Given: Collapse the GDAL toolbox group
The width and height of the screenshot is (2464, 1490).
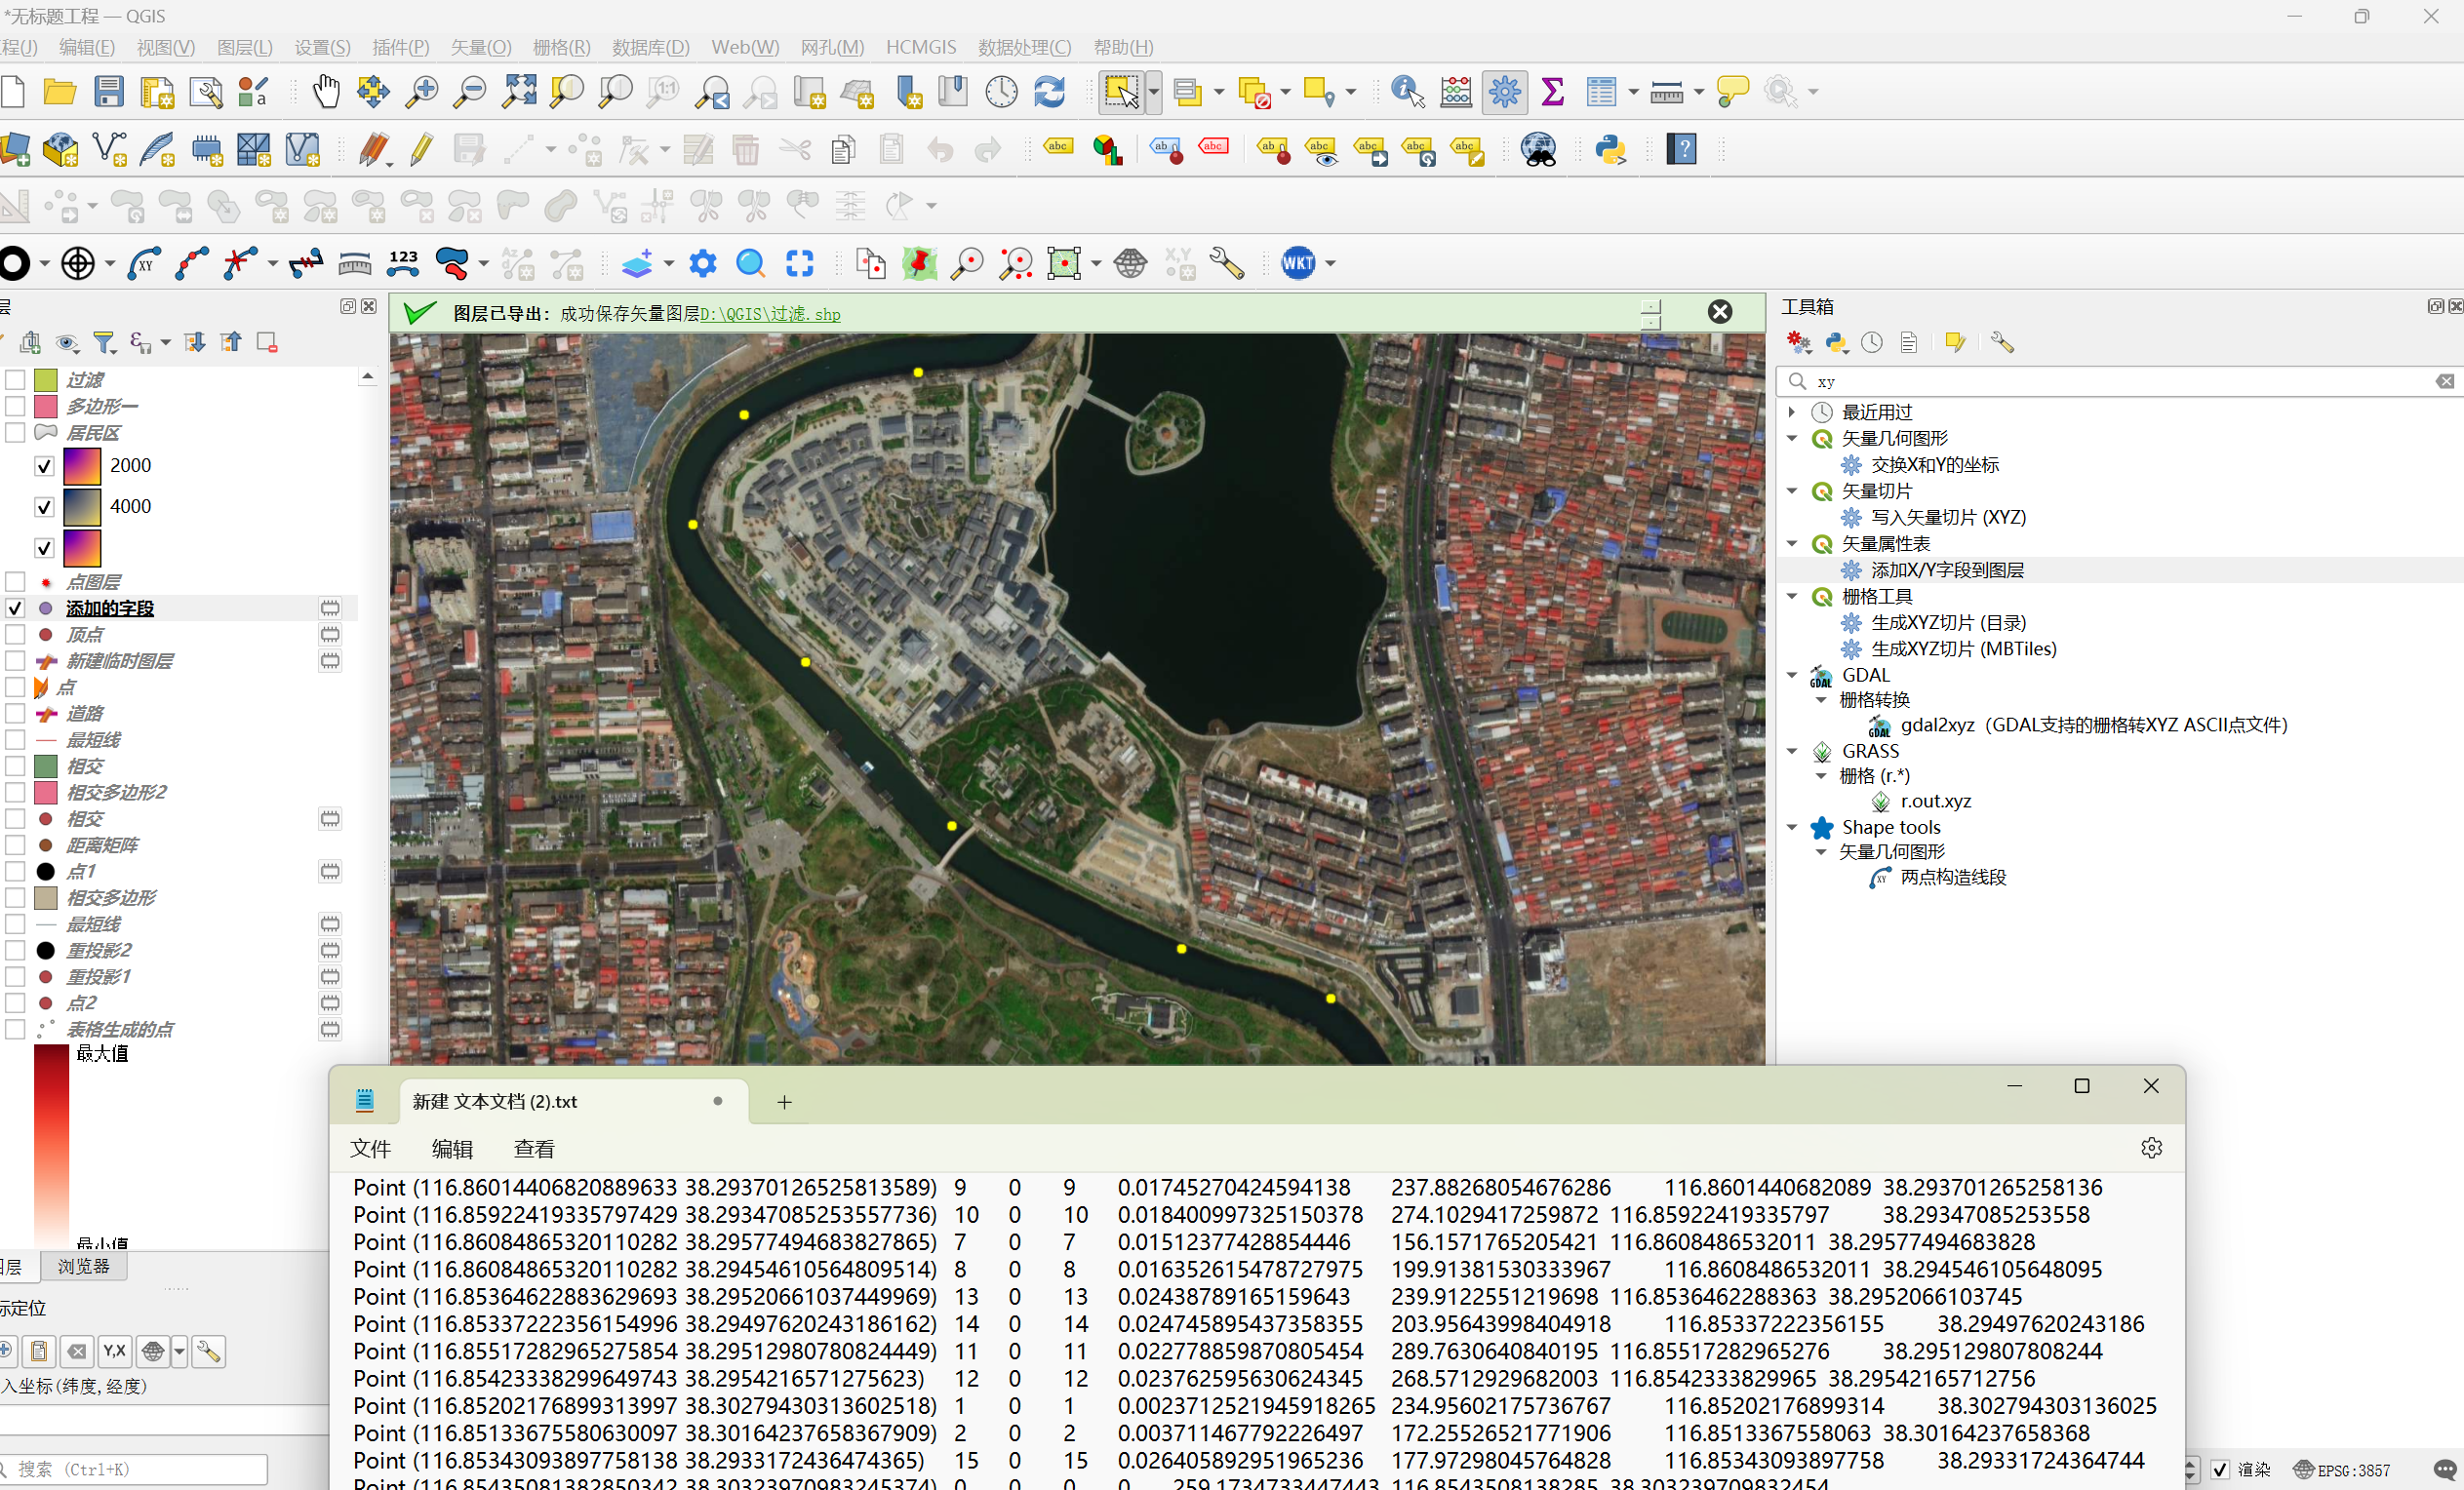Looking at the screenshot, I should (x=1792, y=675).
